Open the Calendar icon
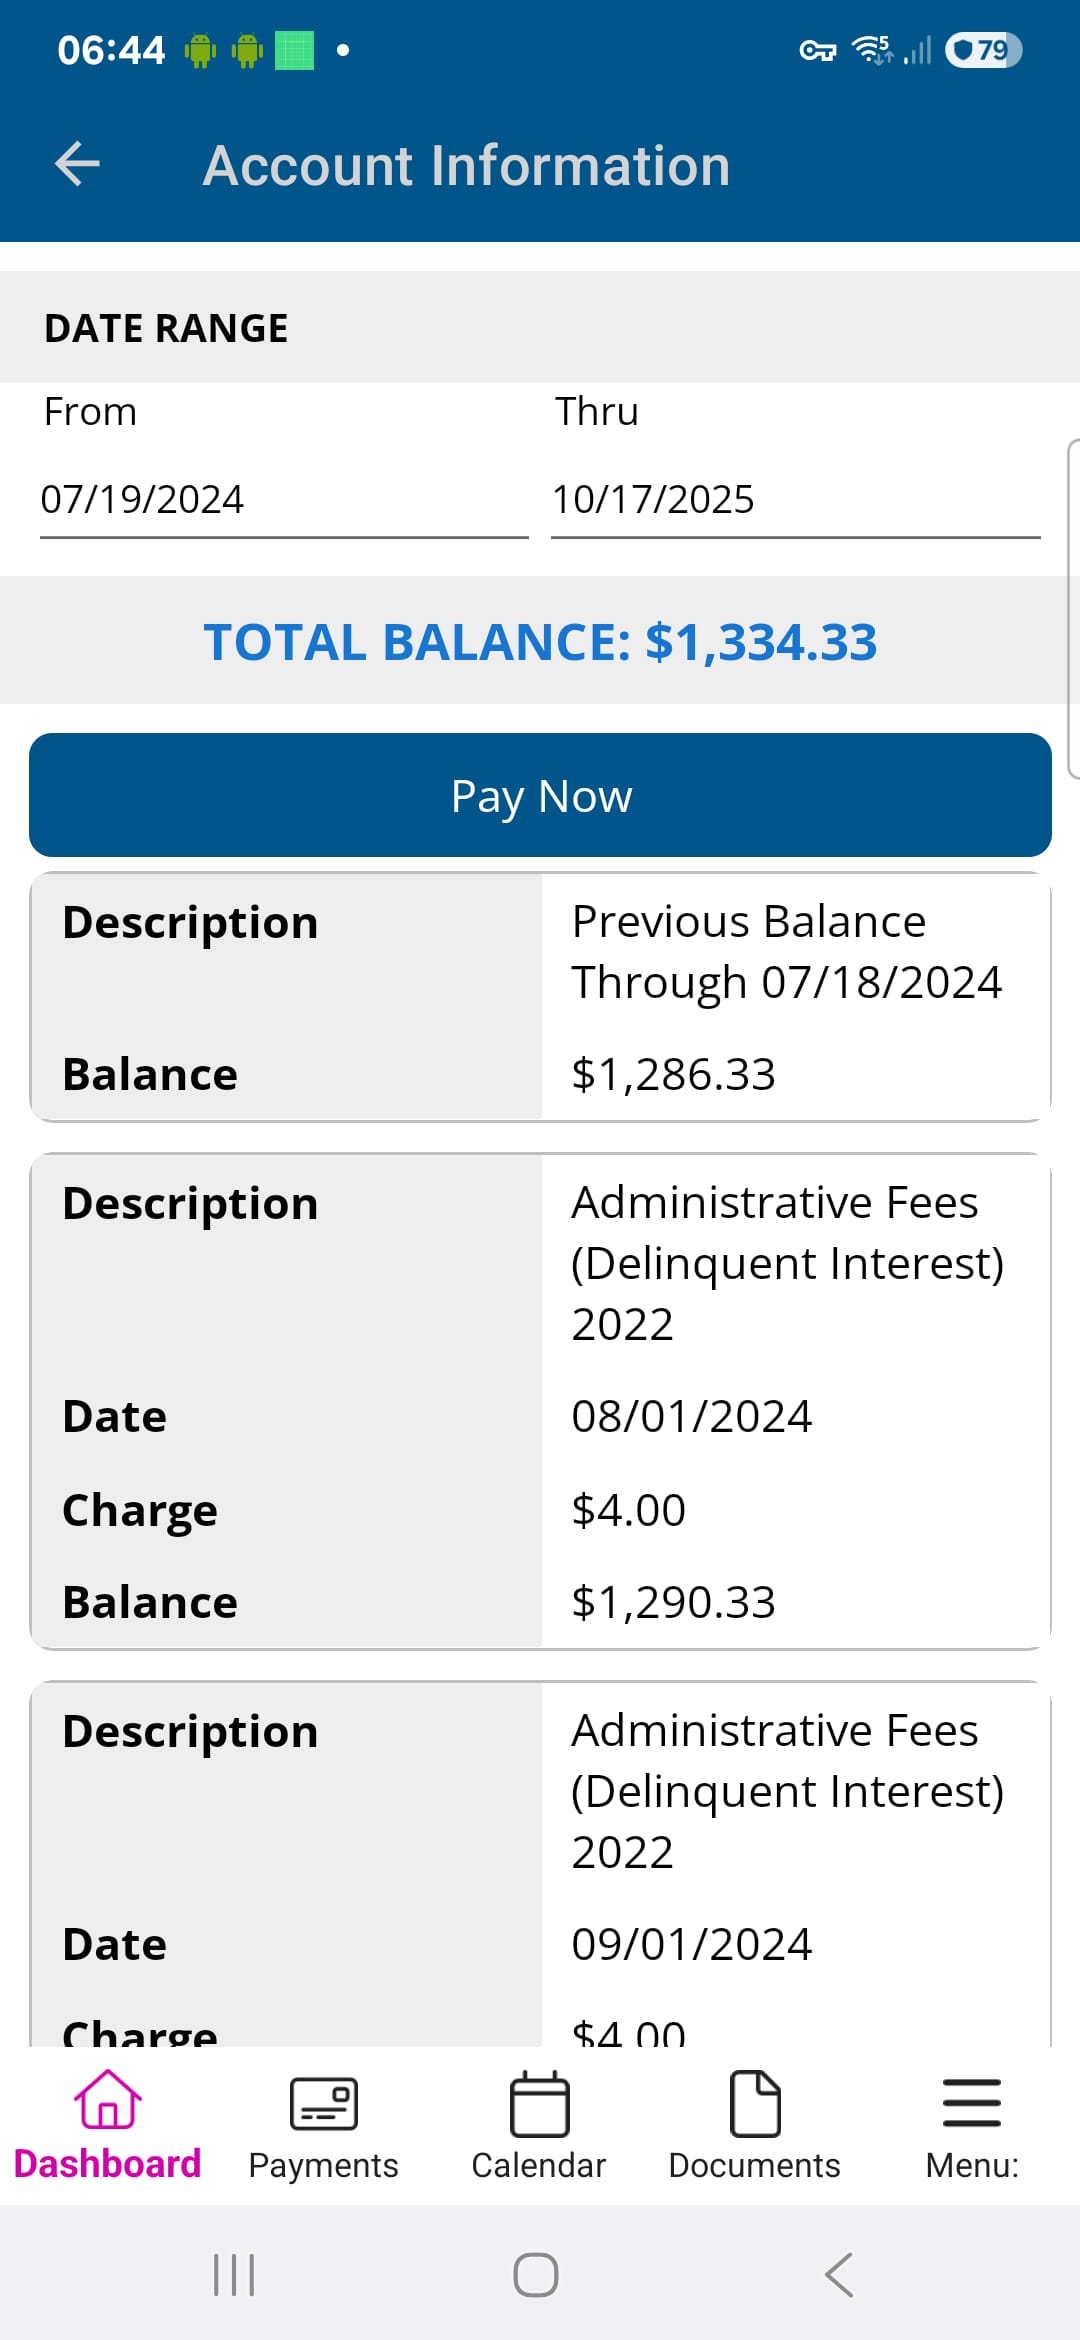The width and height of the screenshot is (1080, 2340). (539, 2104)
